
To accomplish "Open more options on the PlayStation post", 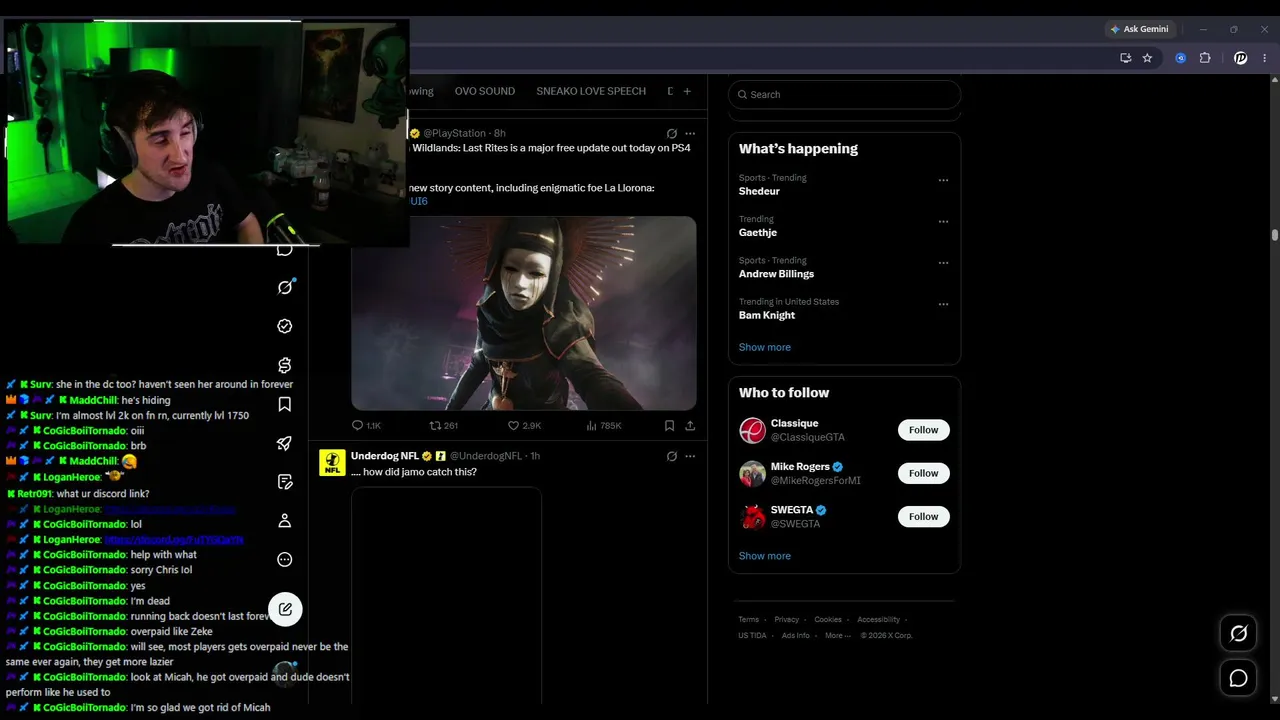I will tap(690, 133).
